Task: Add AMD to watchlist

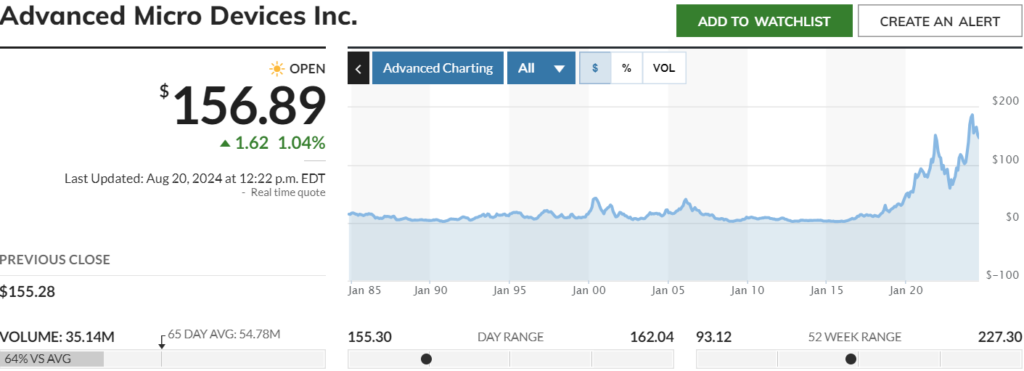Action: 764,21
